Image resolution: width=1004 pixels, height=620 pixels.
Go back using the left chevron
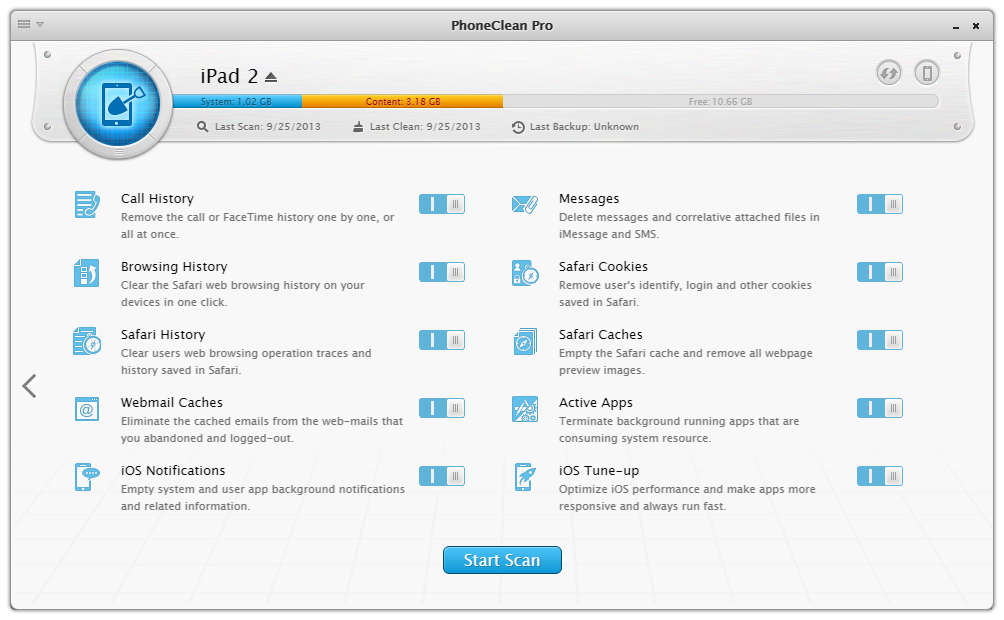pos(29,386)
